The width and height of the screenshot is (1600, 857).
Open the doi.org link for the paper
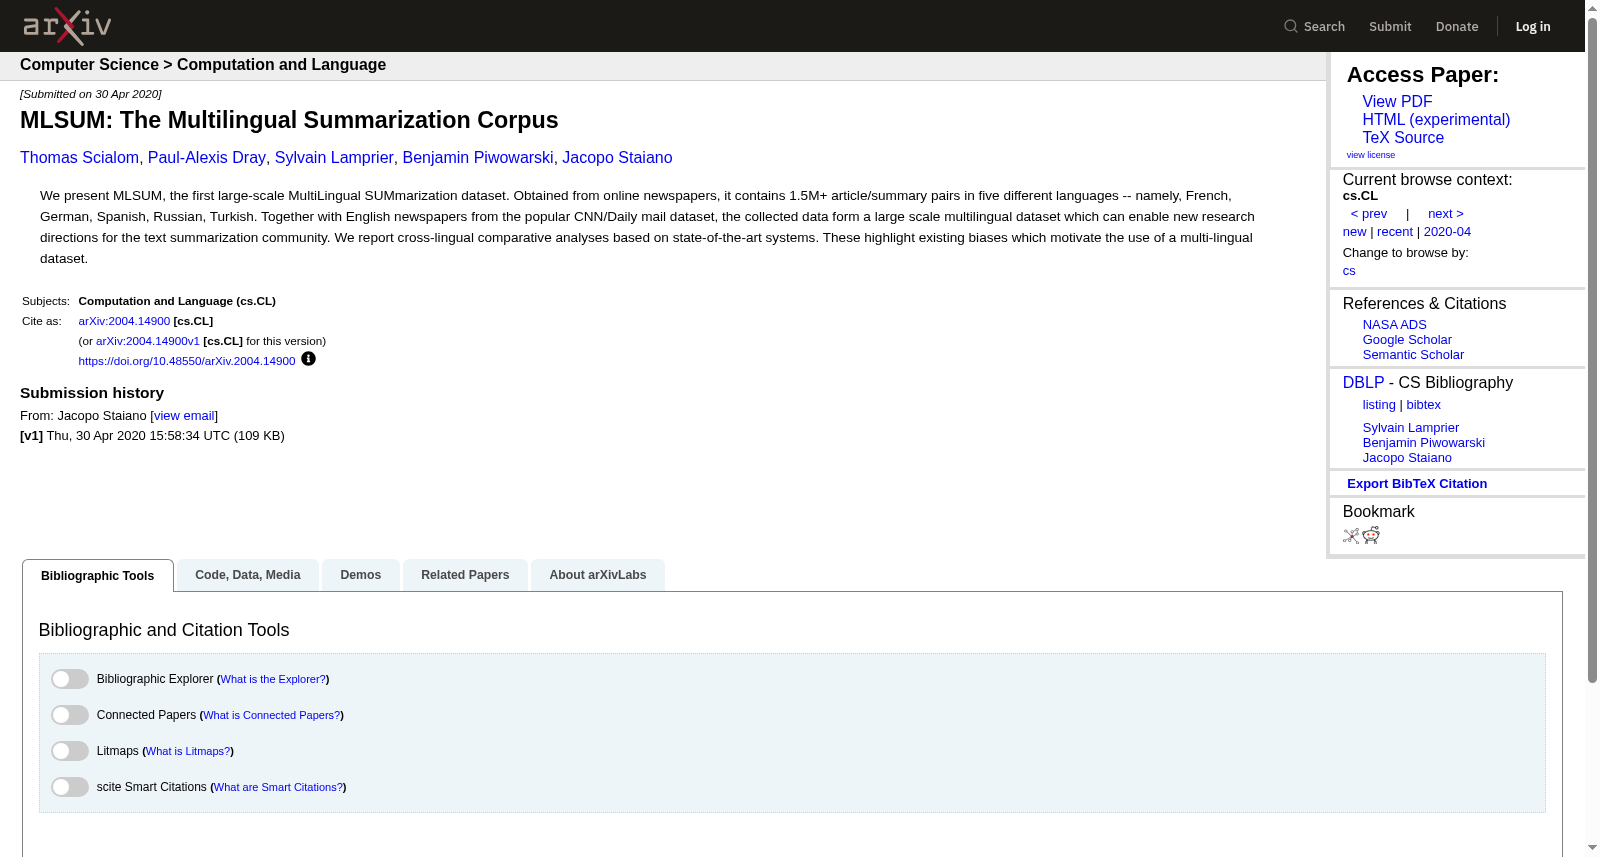pyautogui.click(x=187, y=361)
